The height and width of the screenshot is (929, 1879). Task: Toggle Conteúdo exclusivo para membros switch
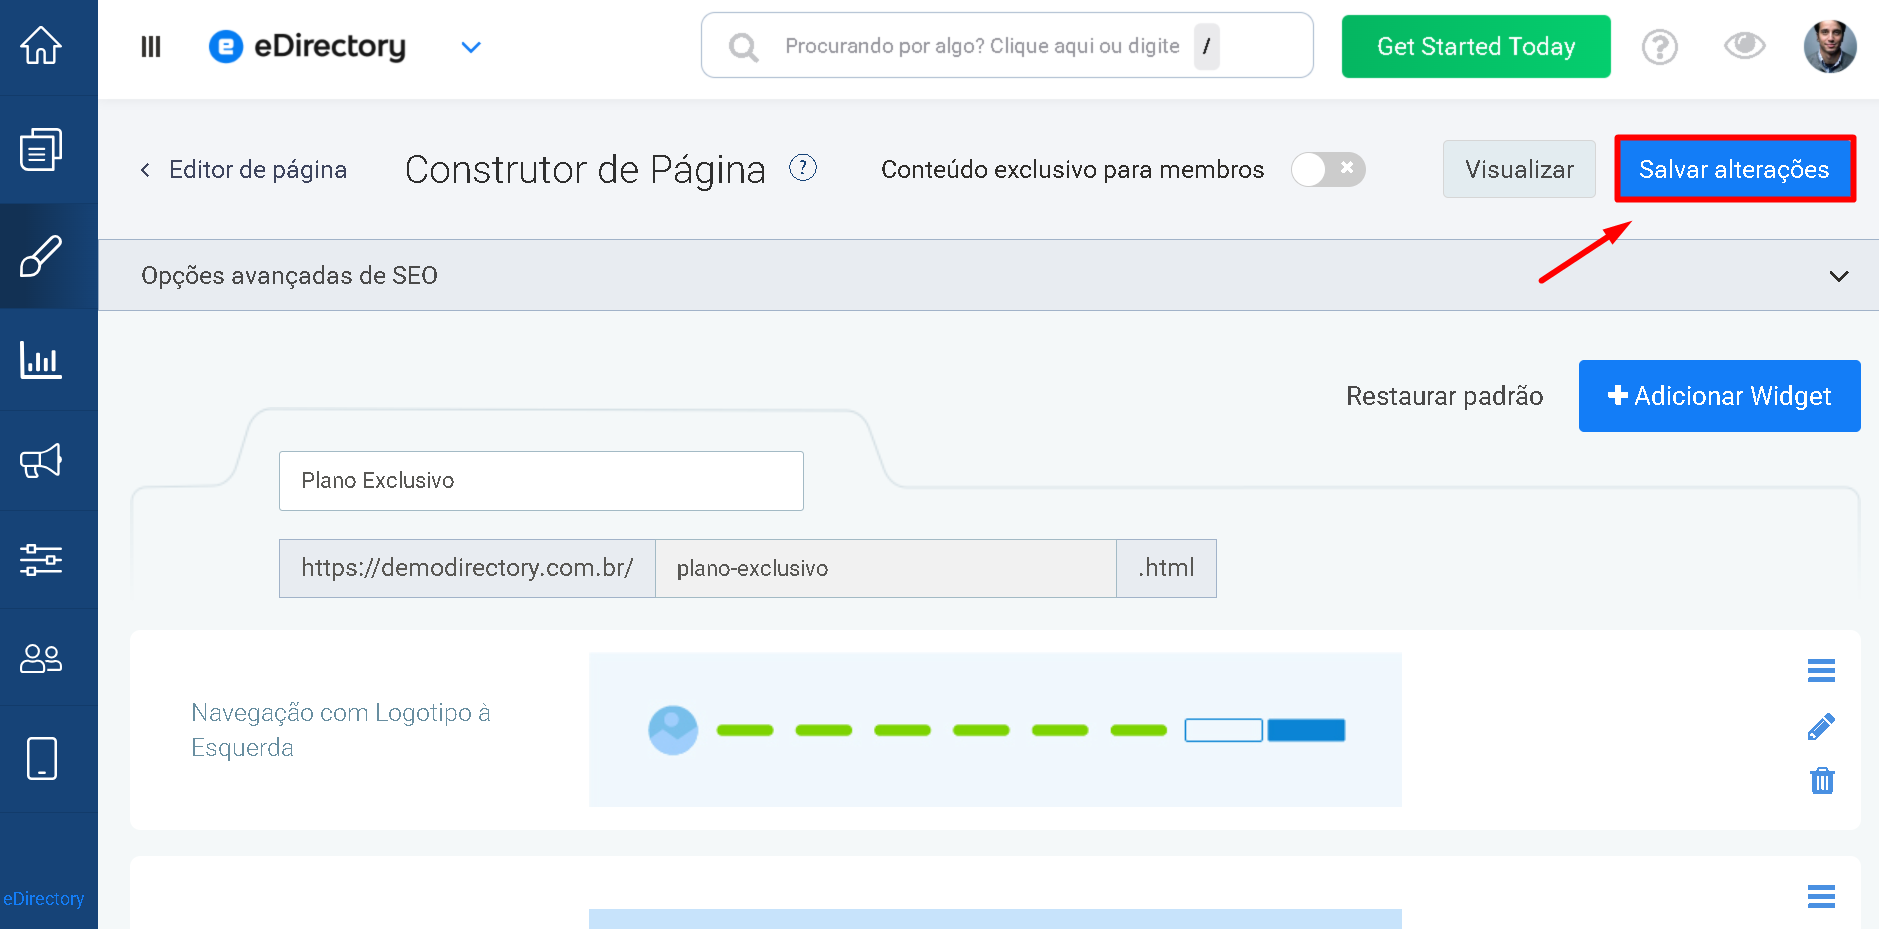(x=1327, y=169)
